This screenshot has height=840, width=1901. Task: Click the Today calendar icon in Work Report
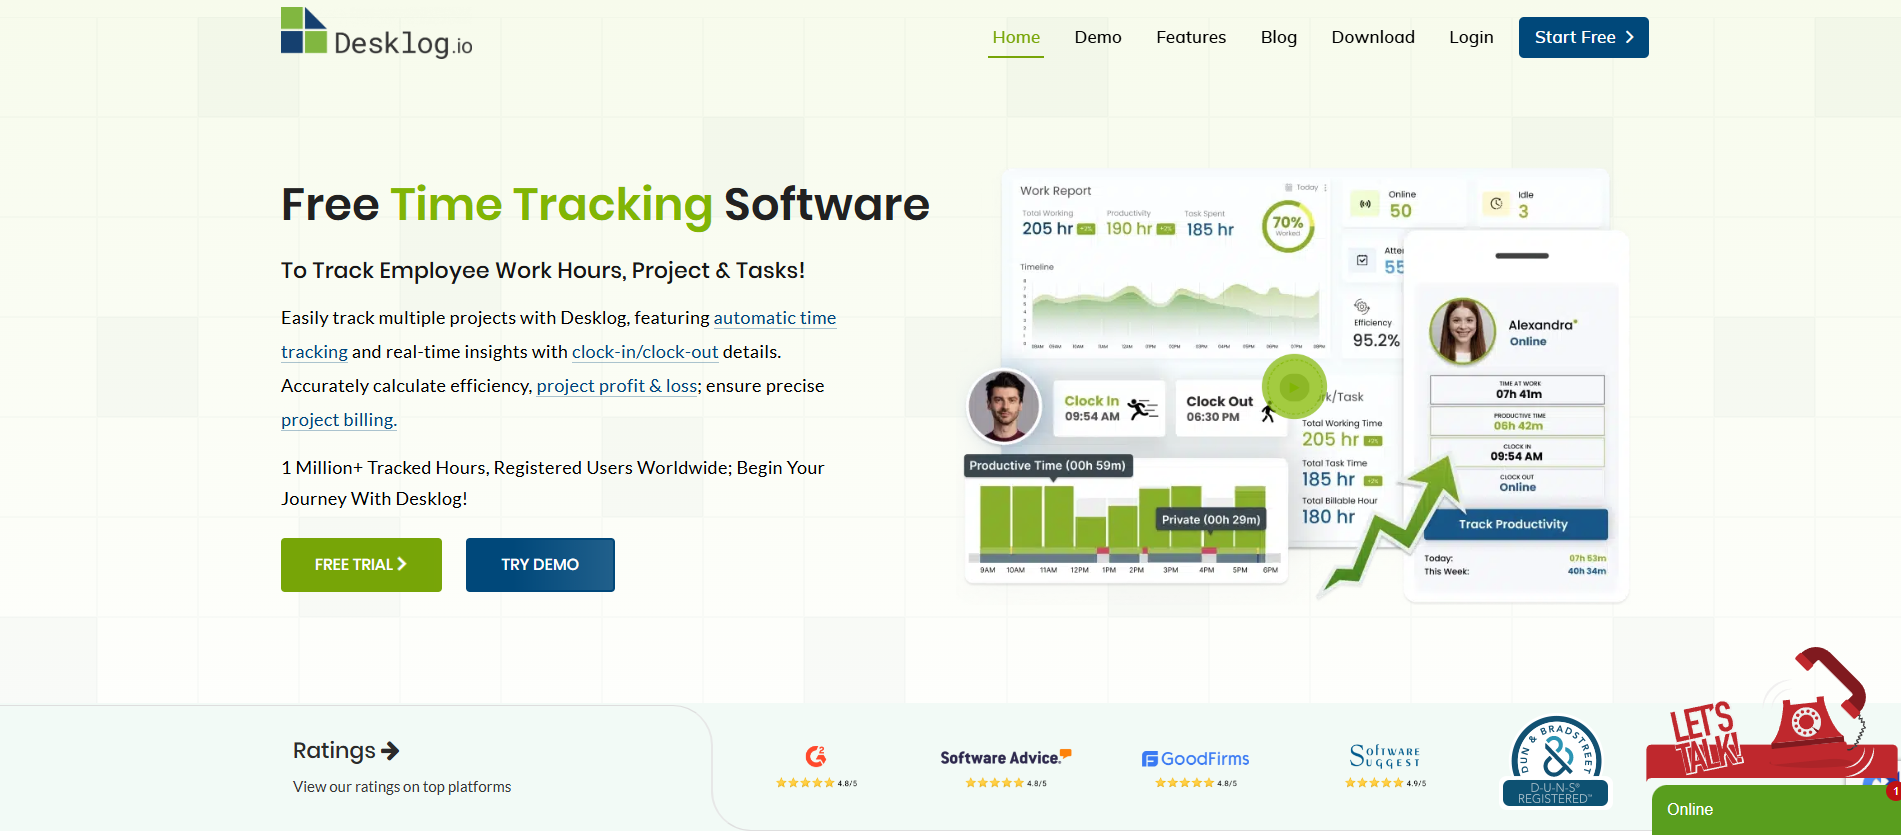coord(1289,187)
